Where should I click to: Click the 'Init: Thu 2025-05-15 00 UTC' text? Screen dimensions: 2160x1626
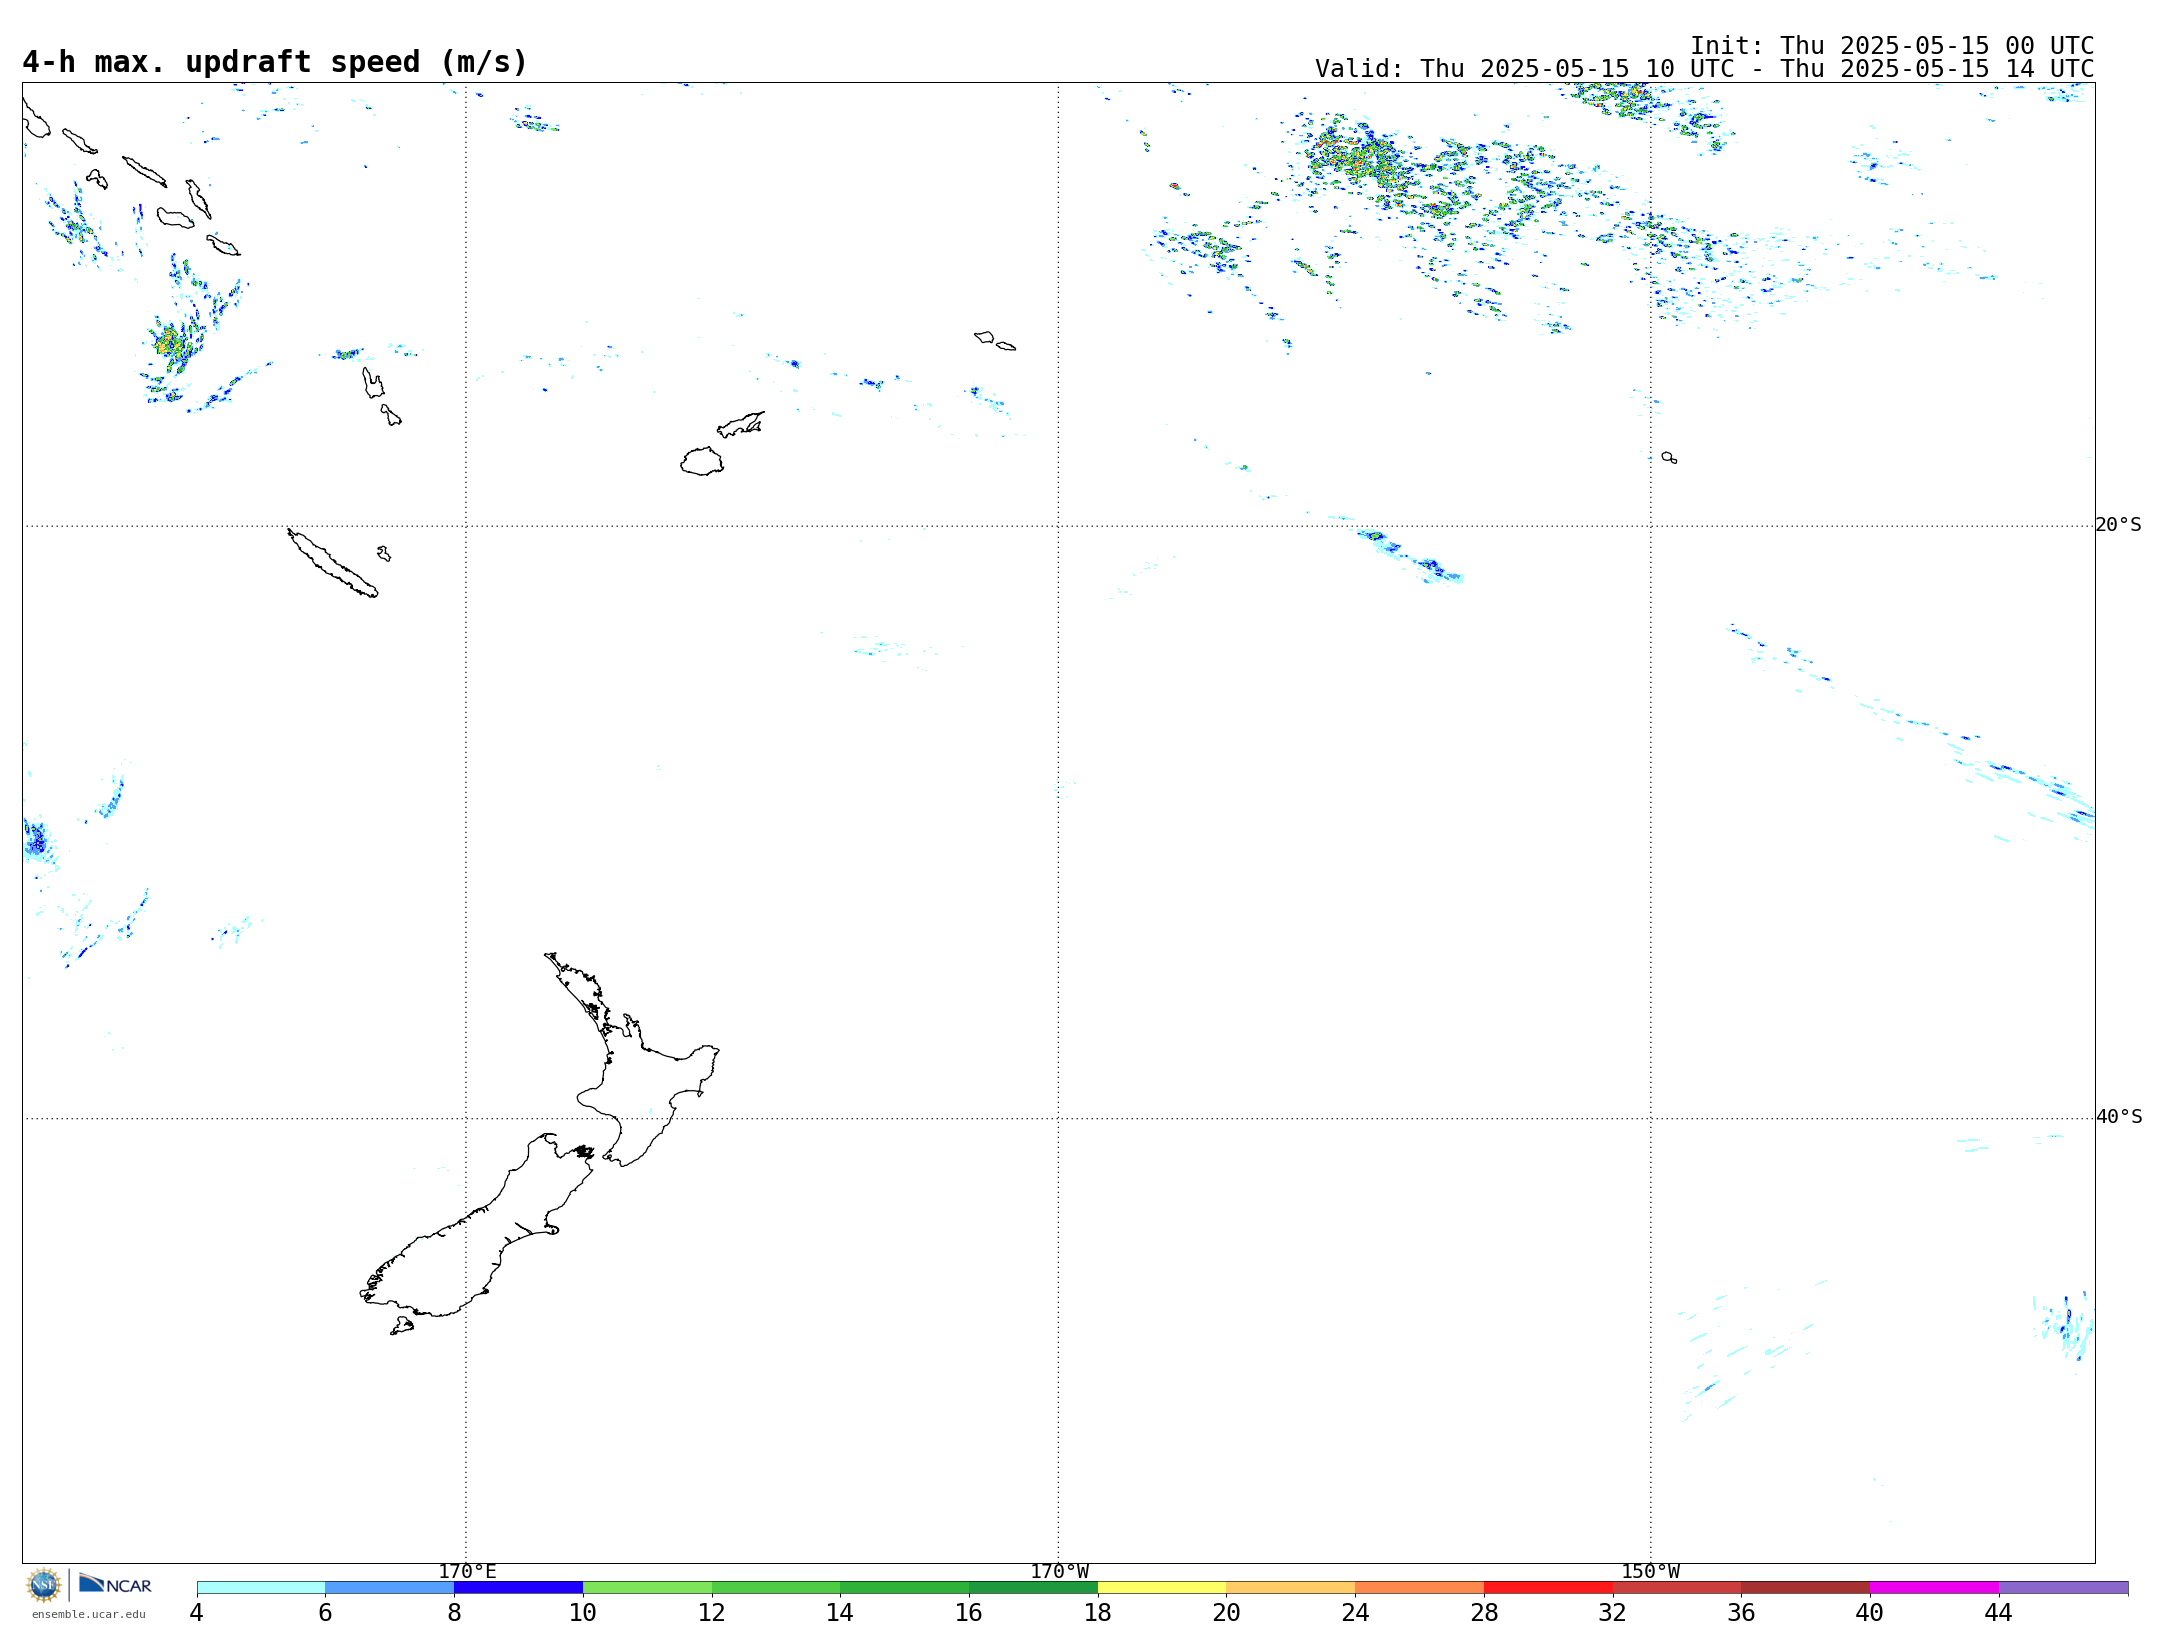(1892, 46)
